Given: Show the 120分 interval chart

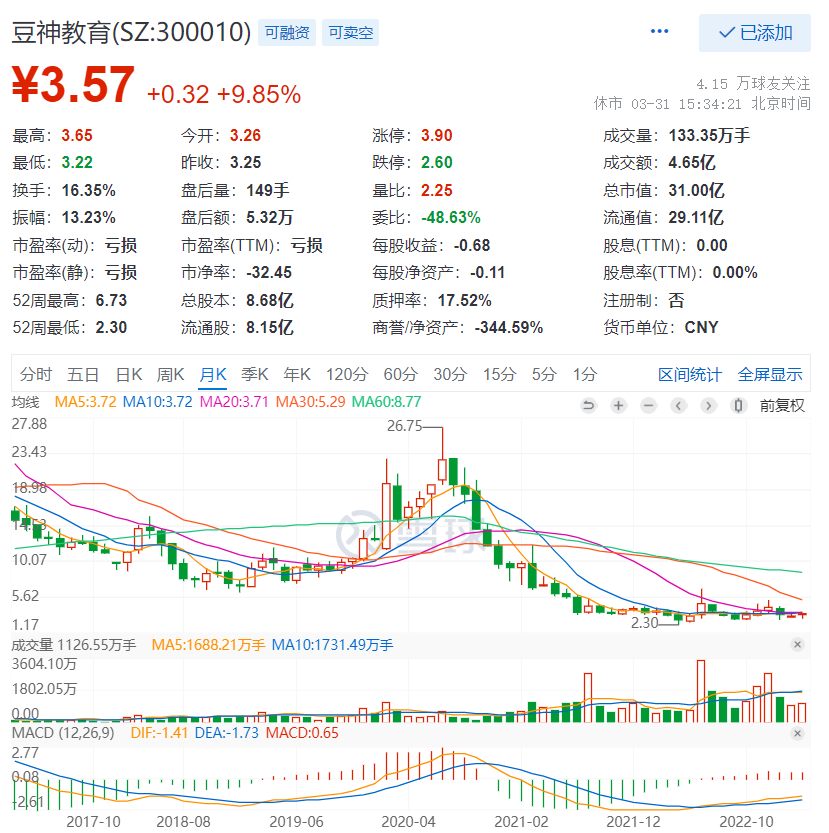Looking at the screenshot, I should point(347,375).
